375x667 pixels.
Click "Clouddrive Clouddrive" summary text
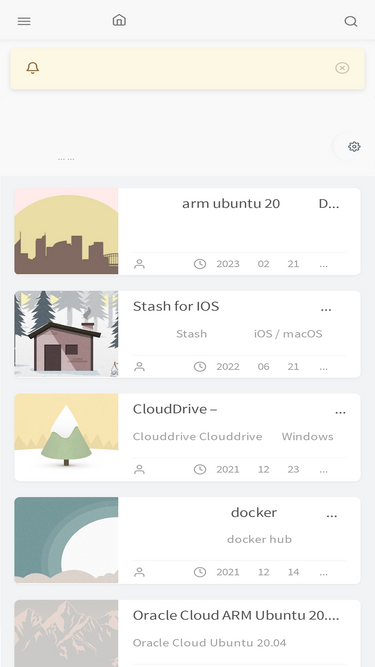pos(197,437)
